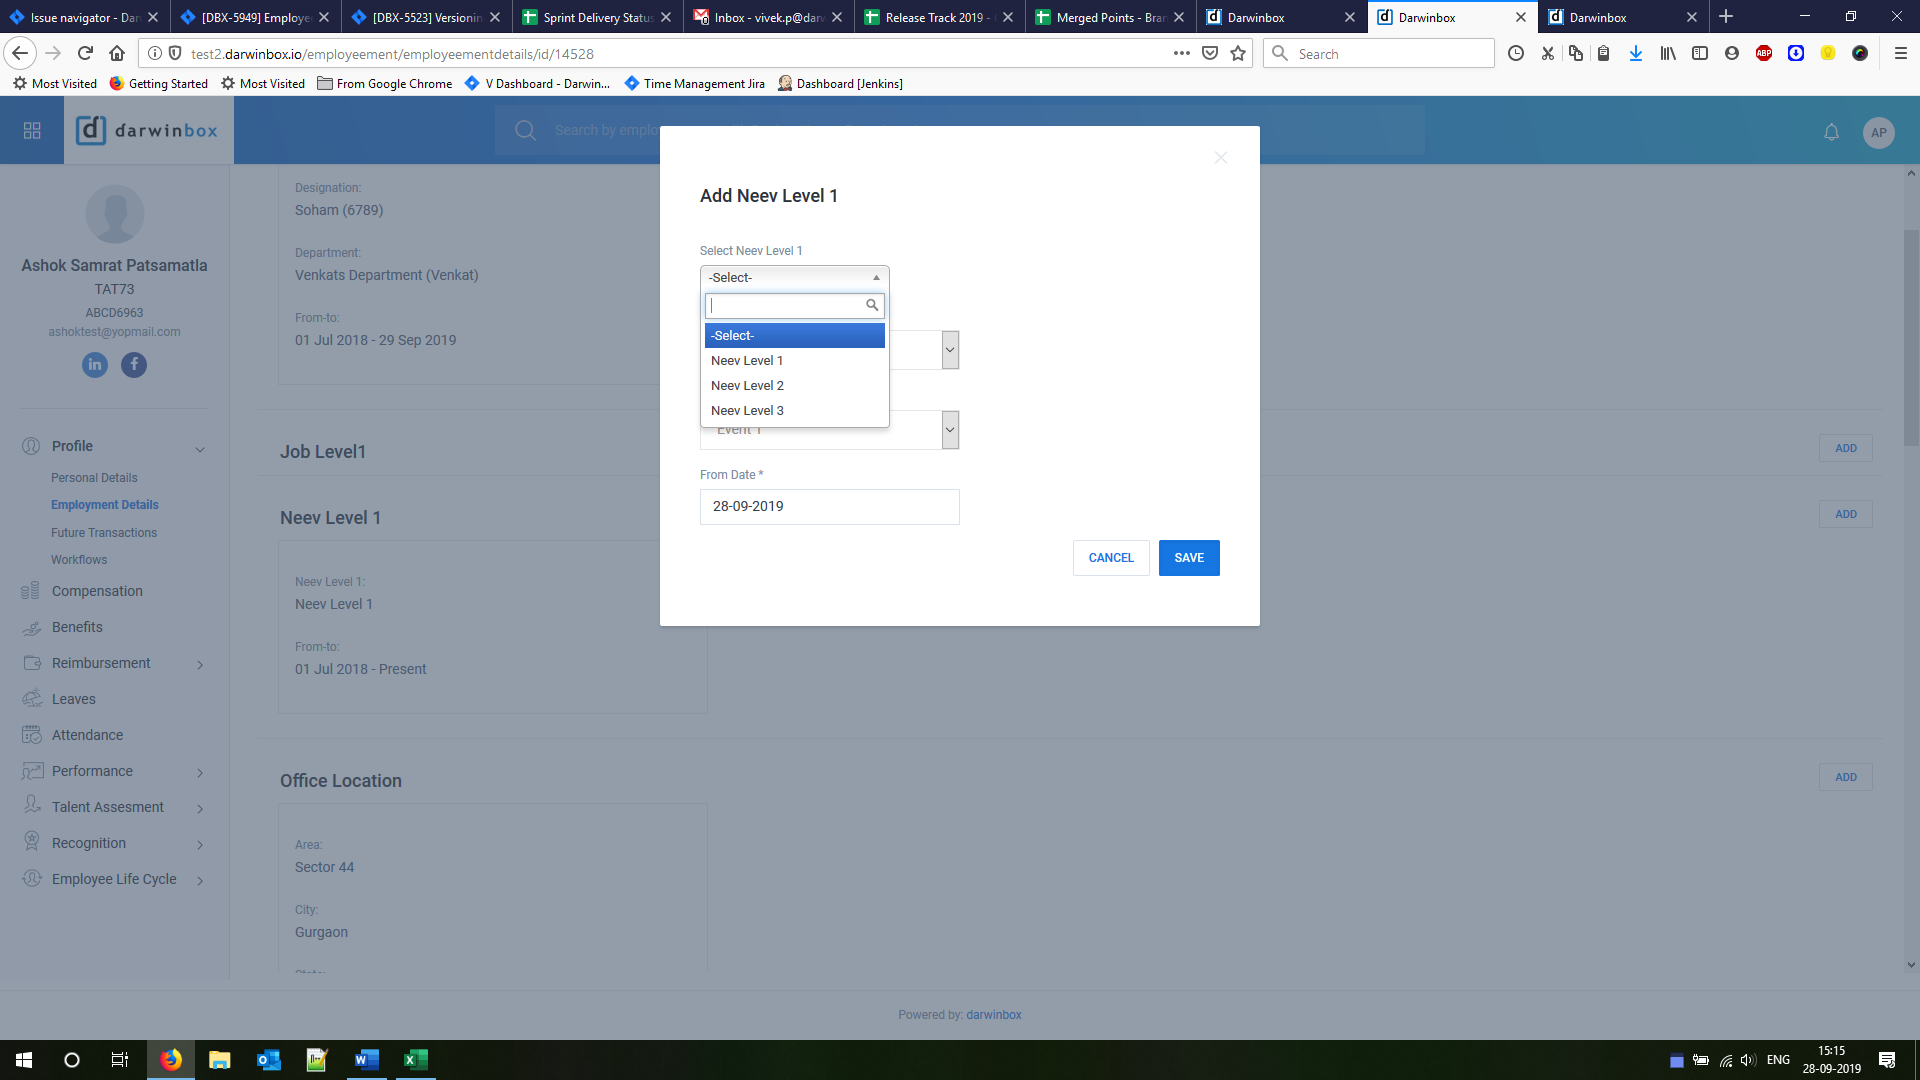Click the From Date input field
The height and width of the screenshot is (1080, 1920).
[829, 507]
